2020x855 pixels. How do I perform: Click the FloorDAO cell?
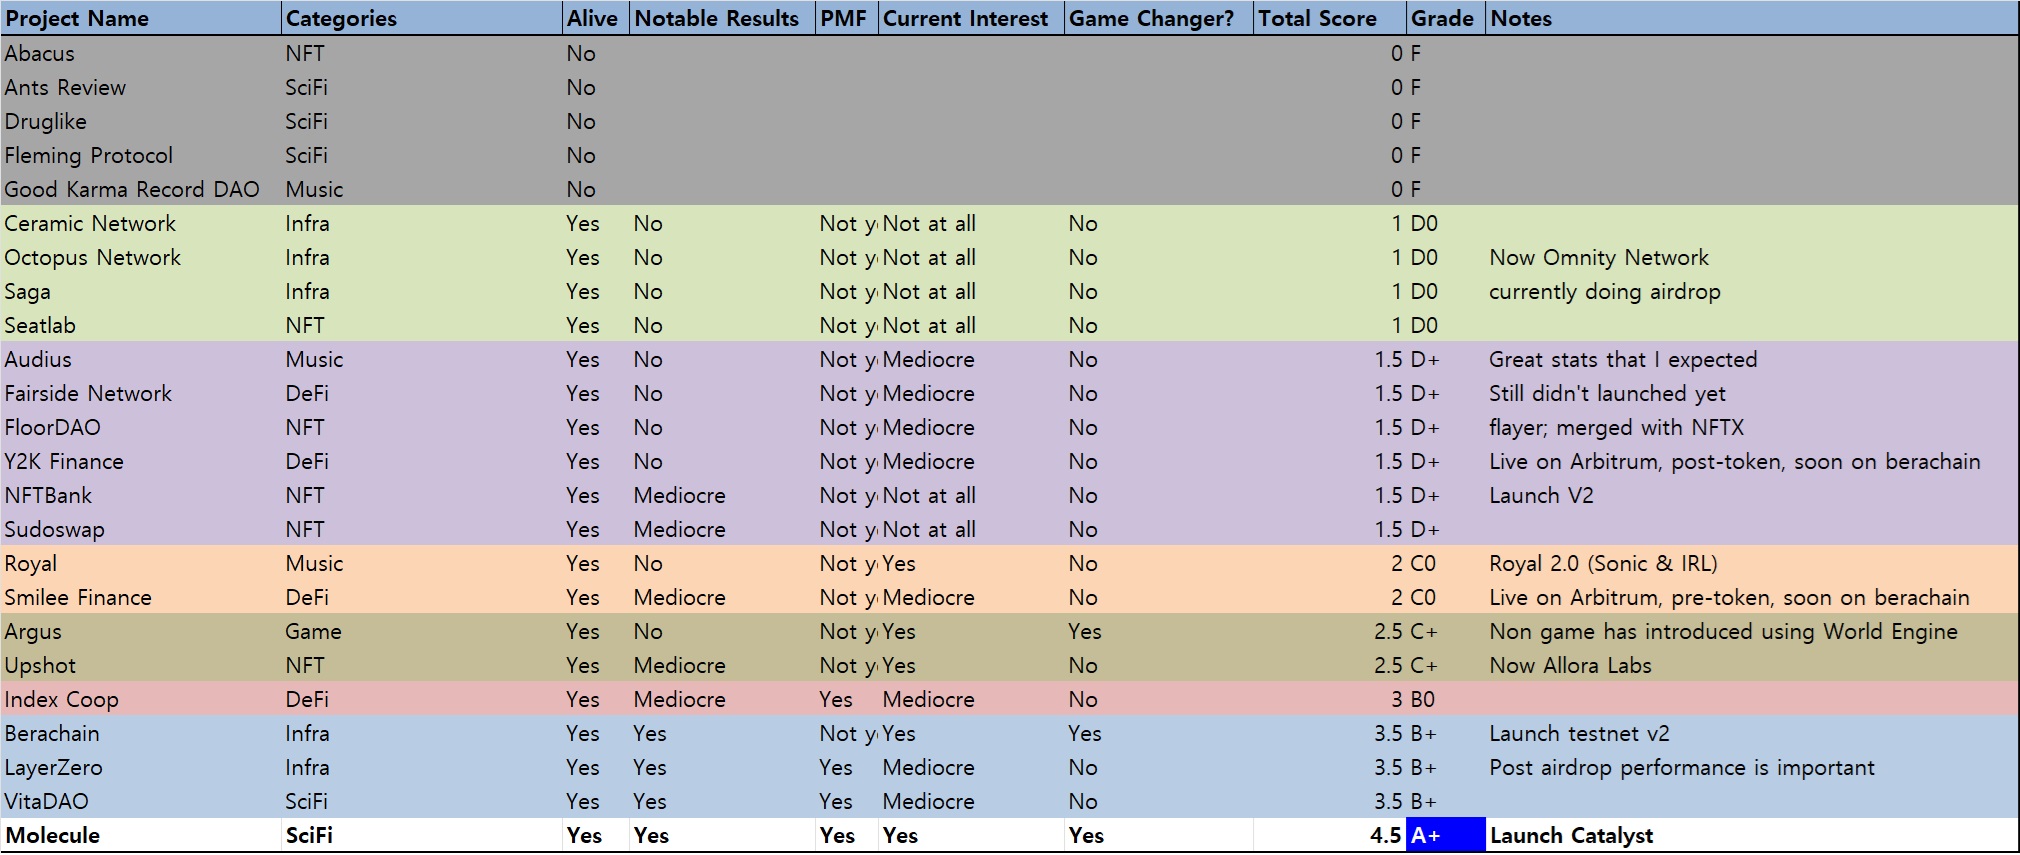141,428
